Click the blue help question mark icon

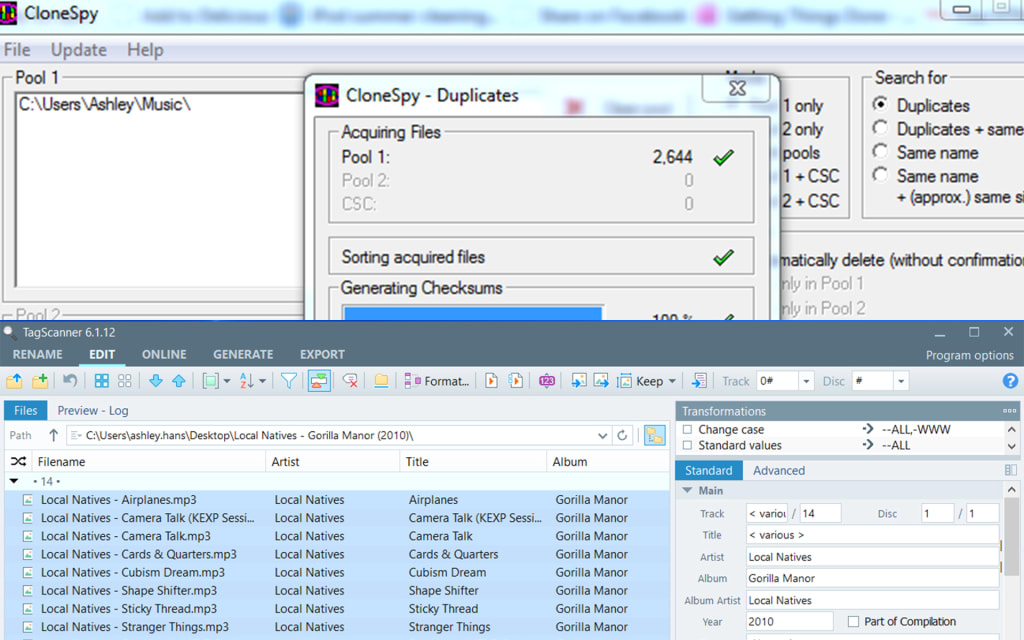1010,381
